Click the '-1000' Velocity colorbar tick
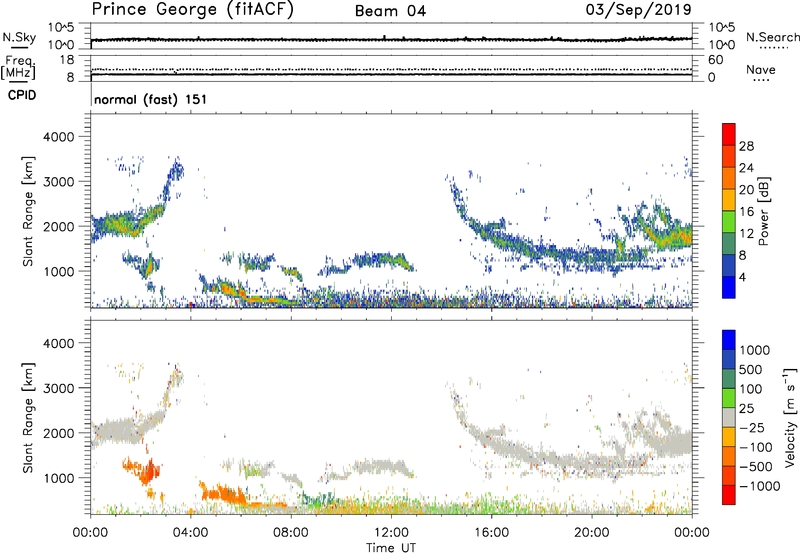This screenshot has height=554, width=800. (x=759, y=486)
